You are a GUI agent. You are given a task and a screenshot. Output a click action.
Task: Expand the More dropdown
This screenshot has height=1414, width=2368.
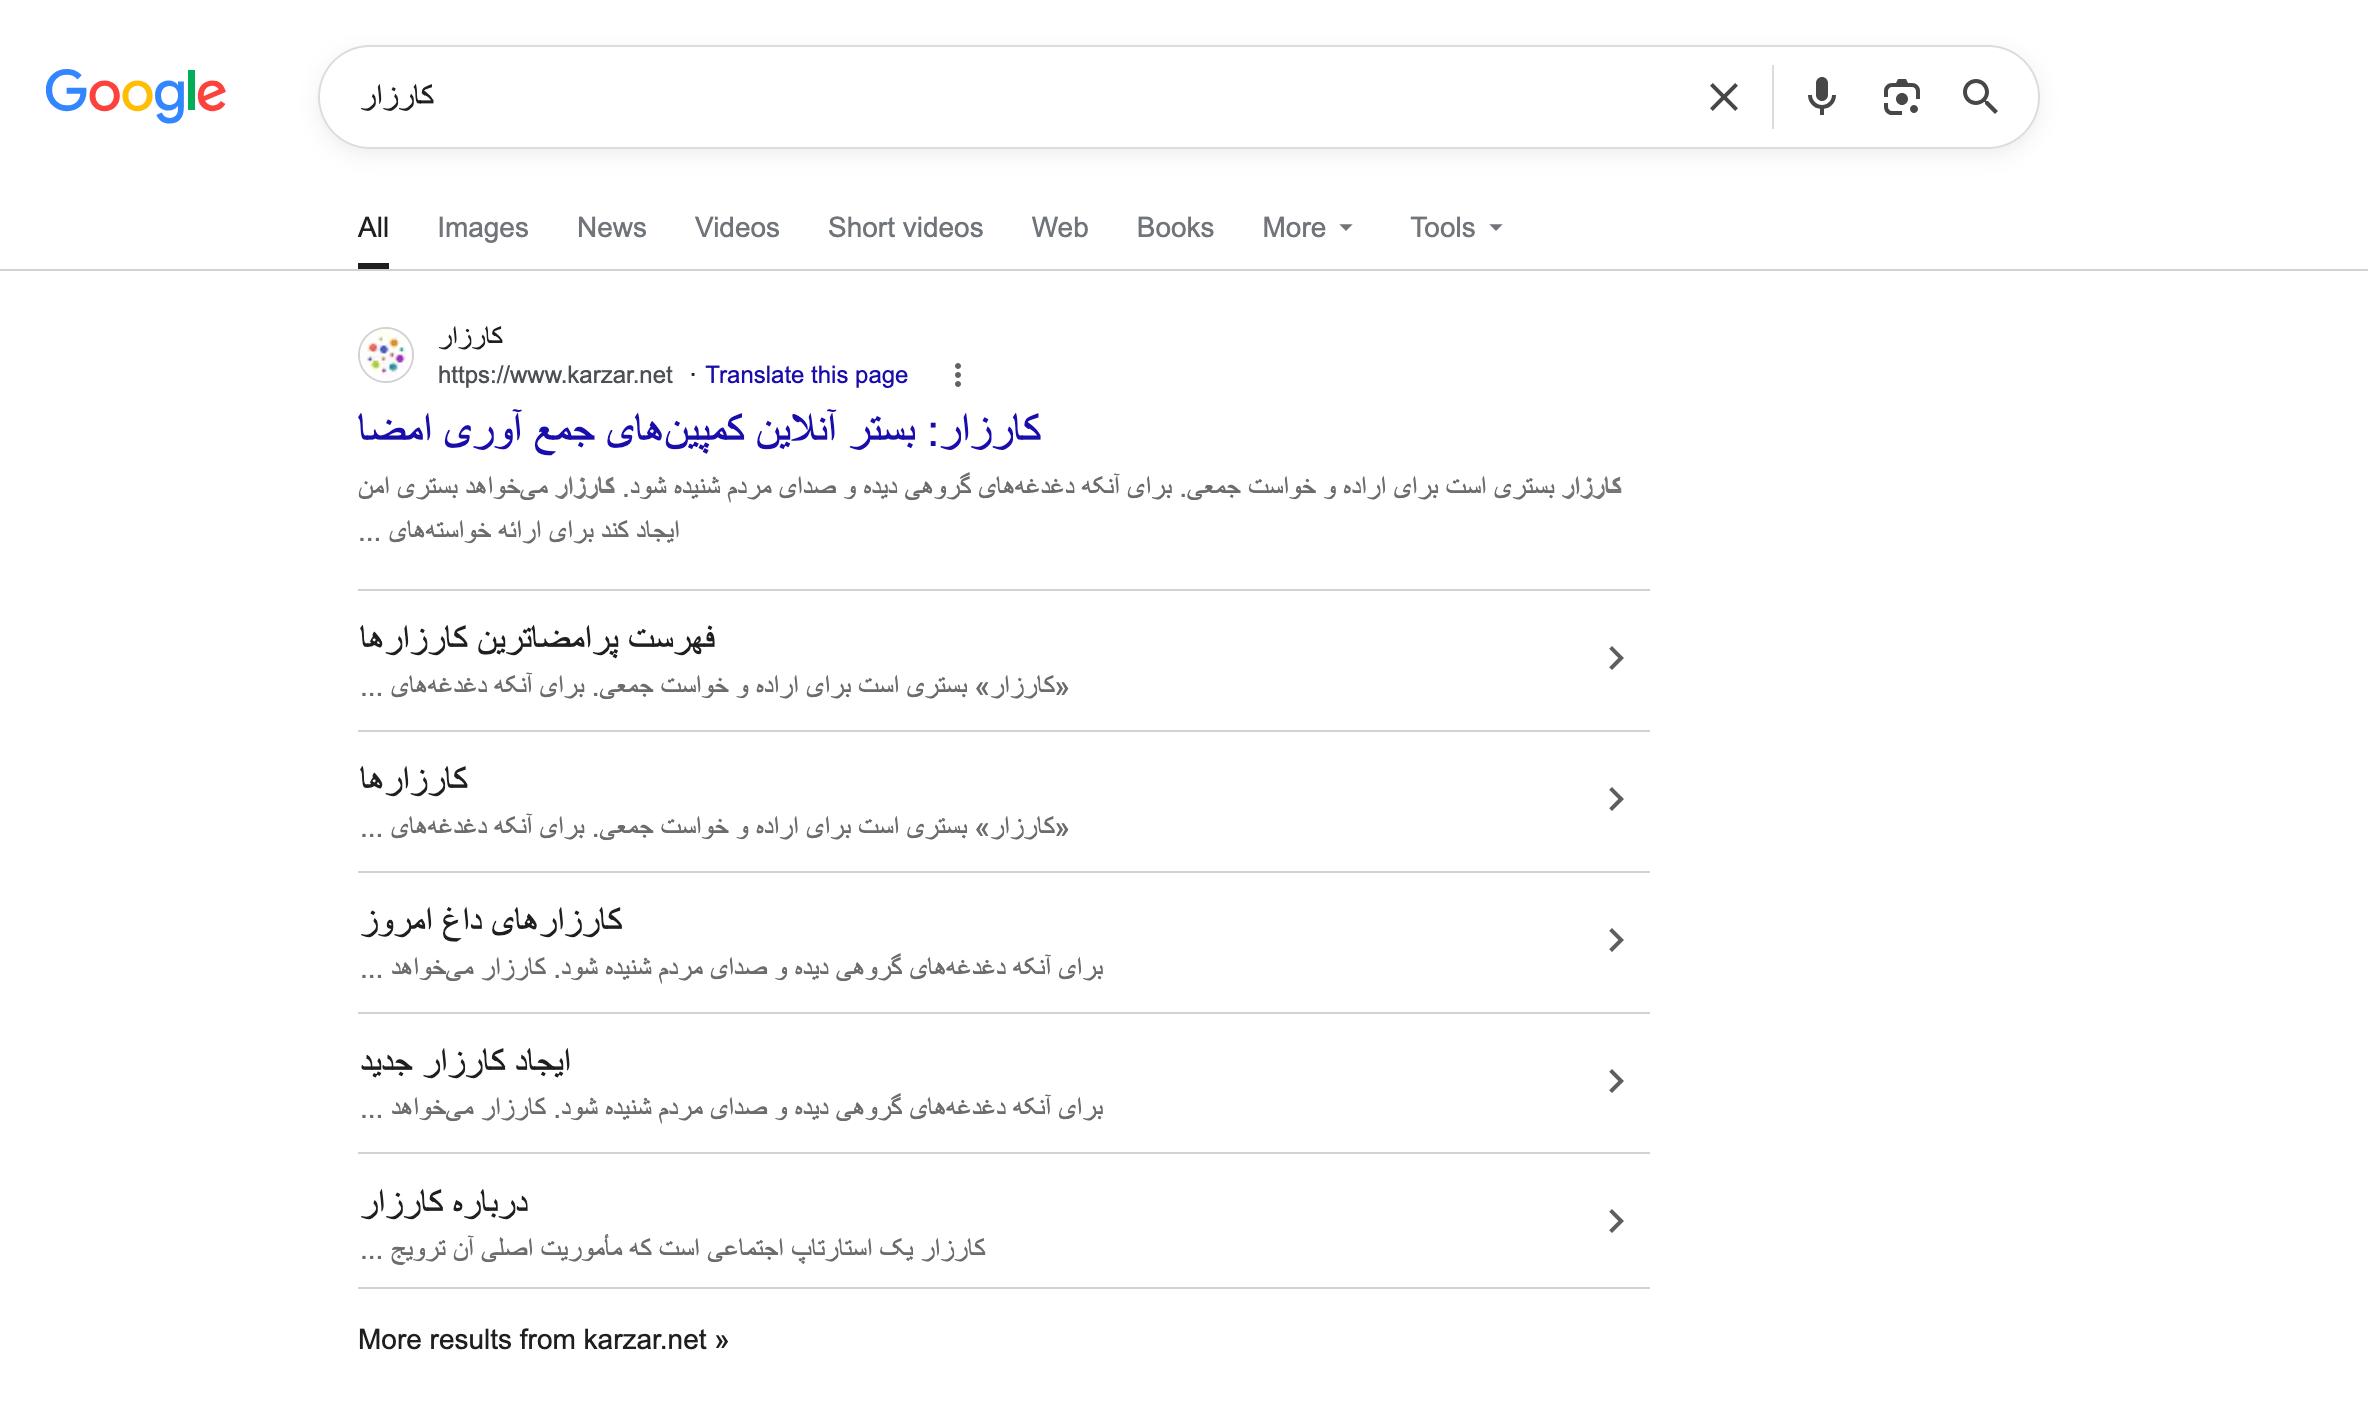(x=1307, y=228)
